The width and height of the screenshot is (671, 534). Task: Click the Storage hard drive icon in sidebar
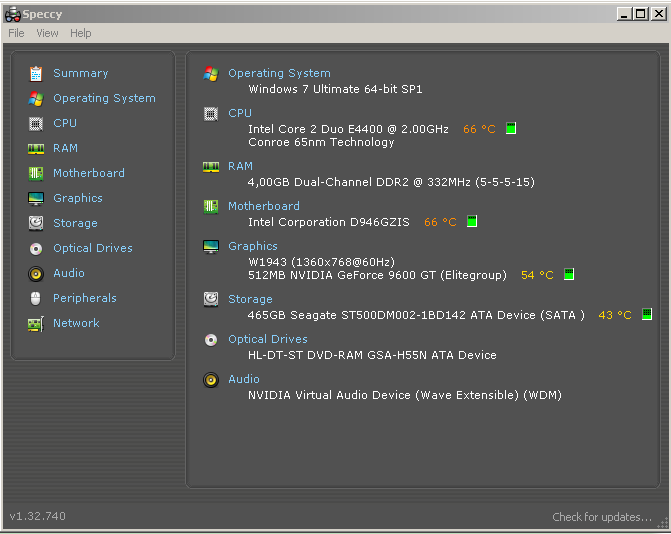point(36,223)
